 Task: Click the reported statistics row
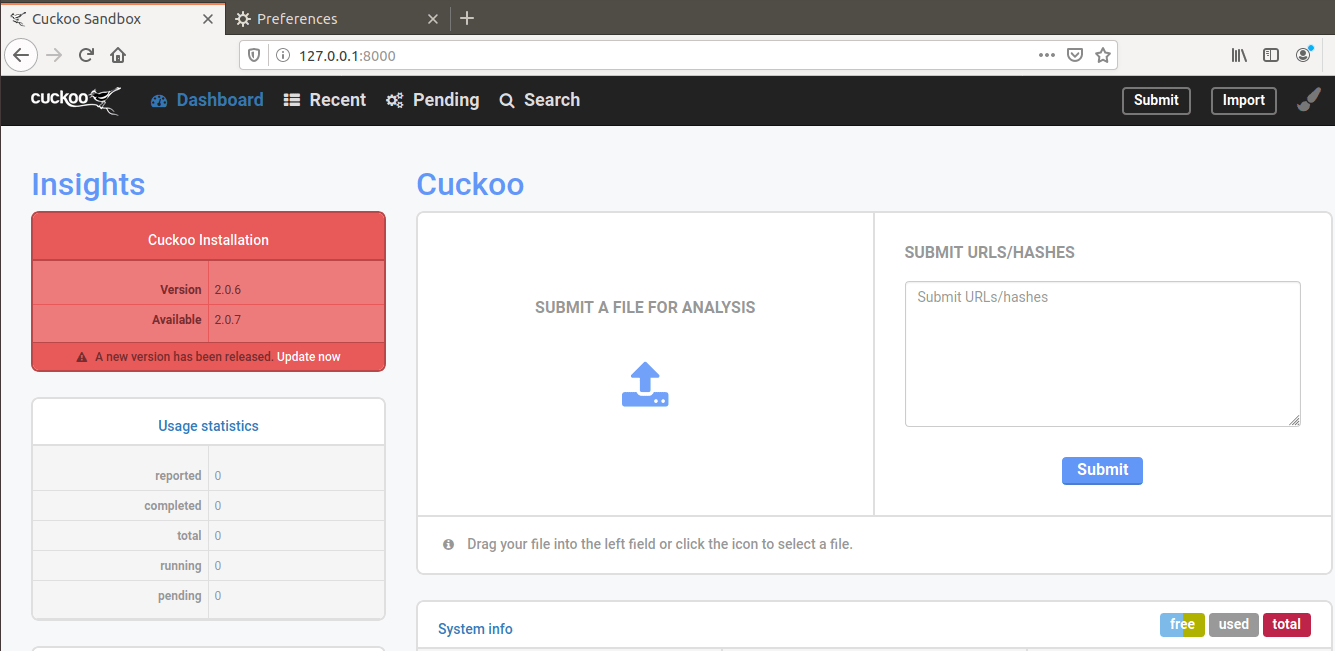coord(208,476)
